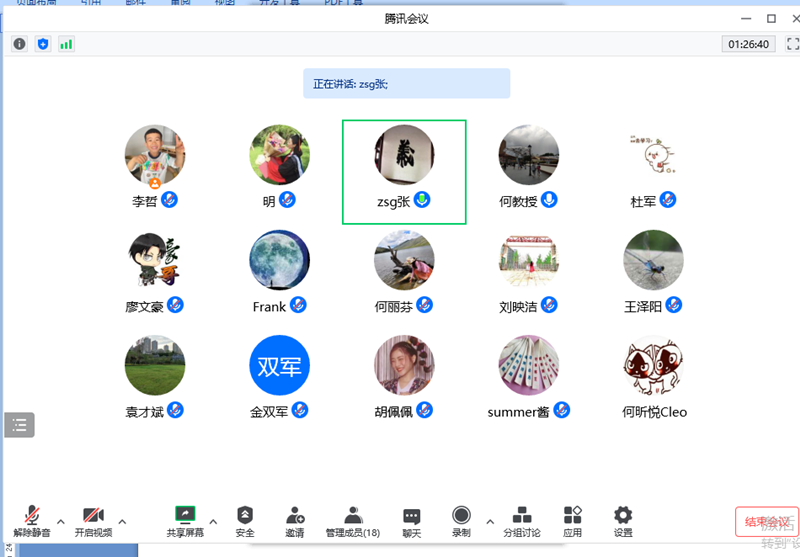Unmute with 解除静音 microphone button
Screen dimensions: 800x557
point(32,521)
